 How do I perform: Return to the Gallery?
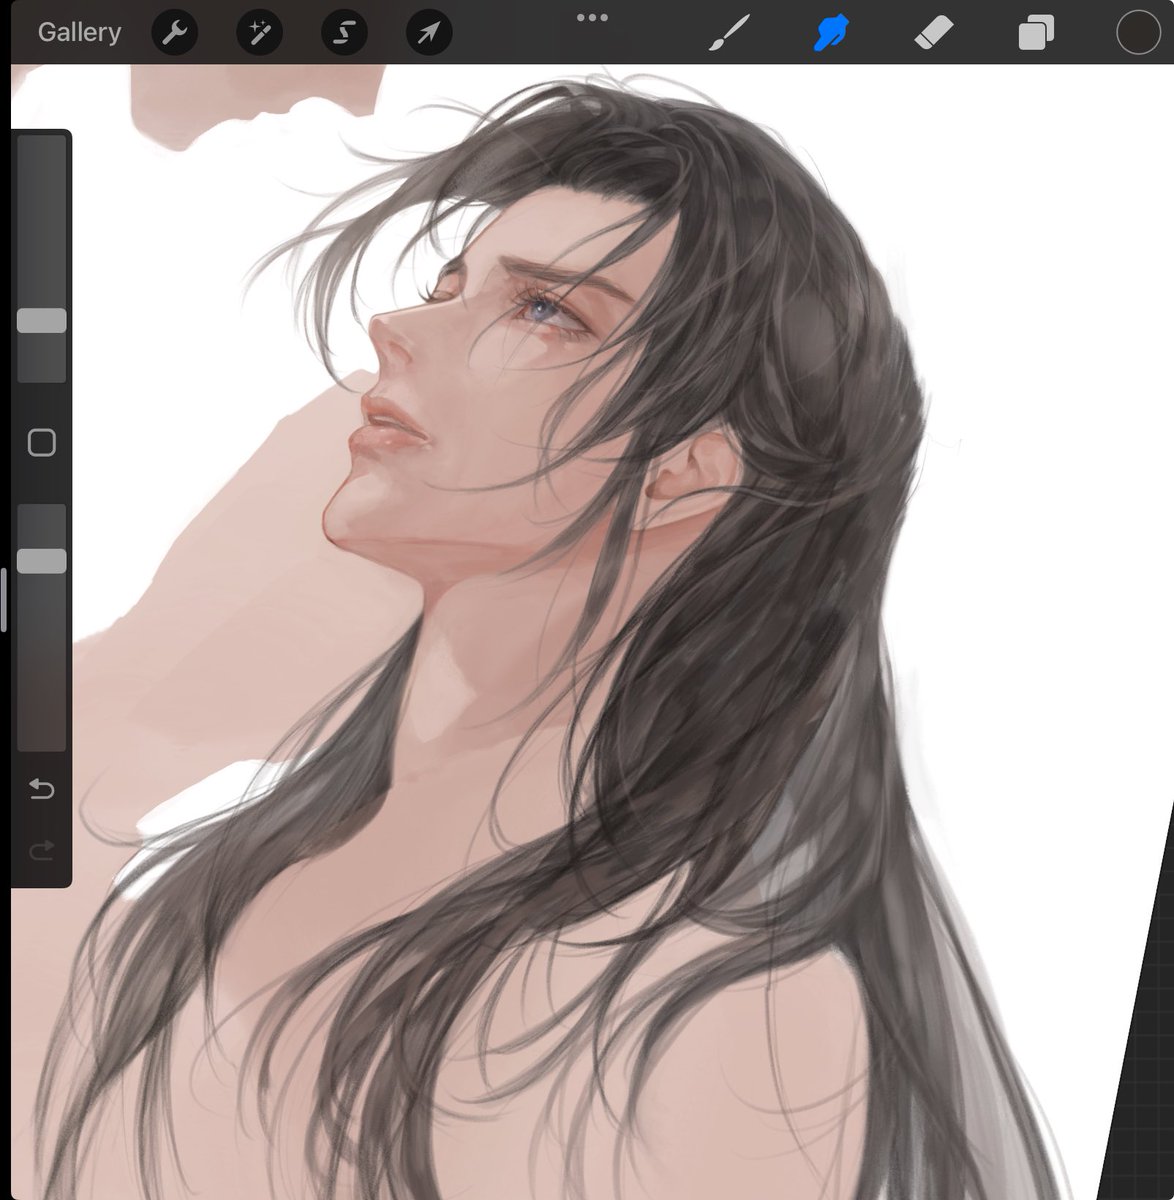(79, 32)
